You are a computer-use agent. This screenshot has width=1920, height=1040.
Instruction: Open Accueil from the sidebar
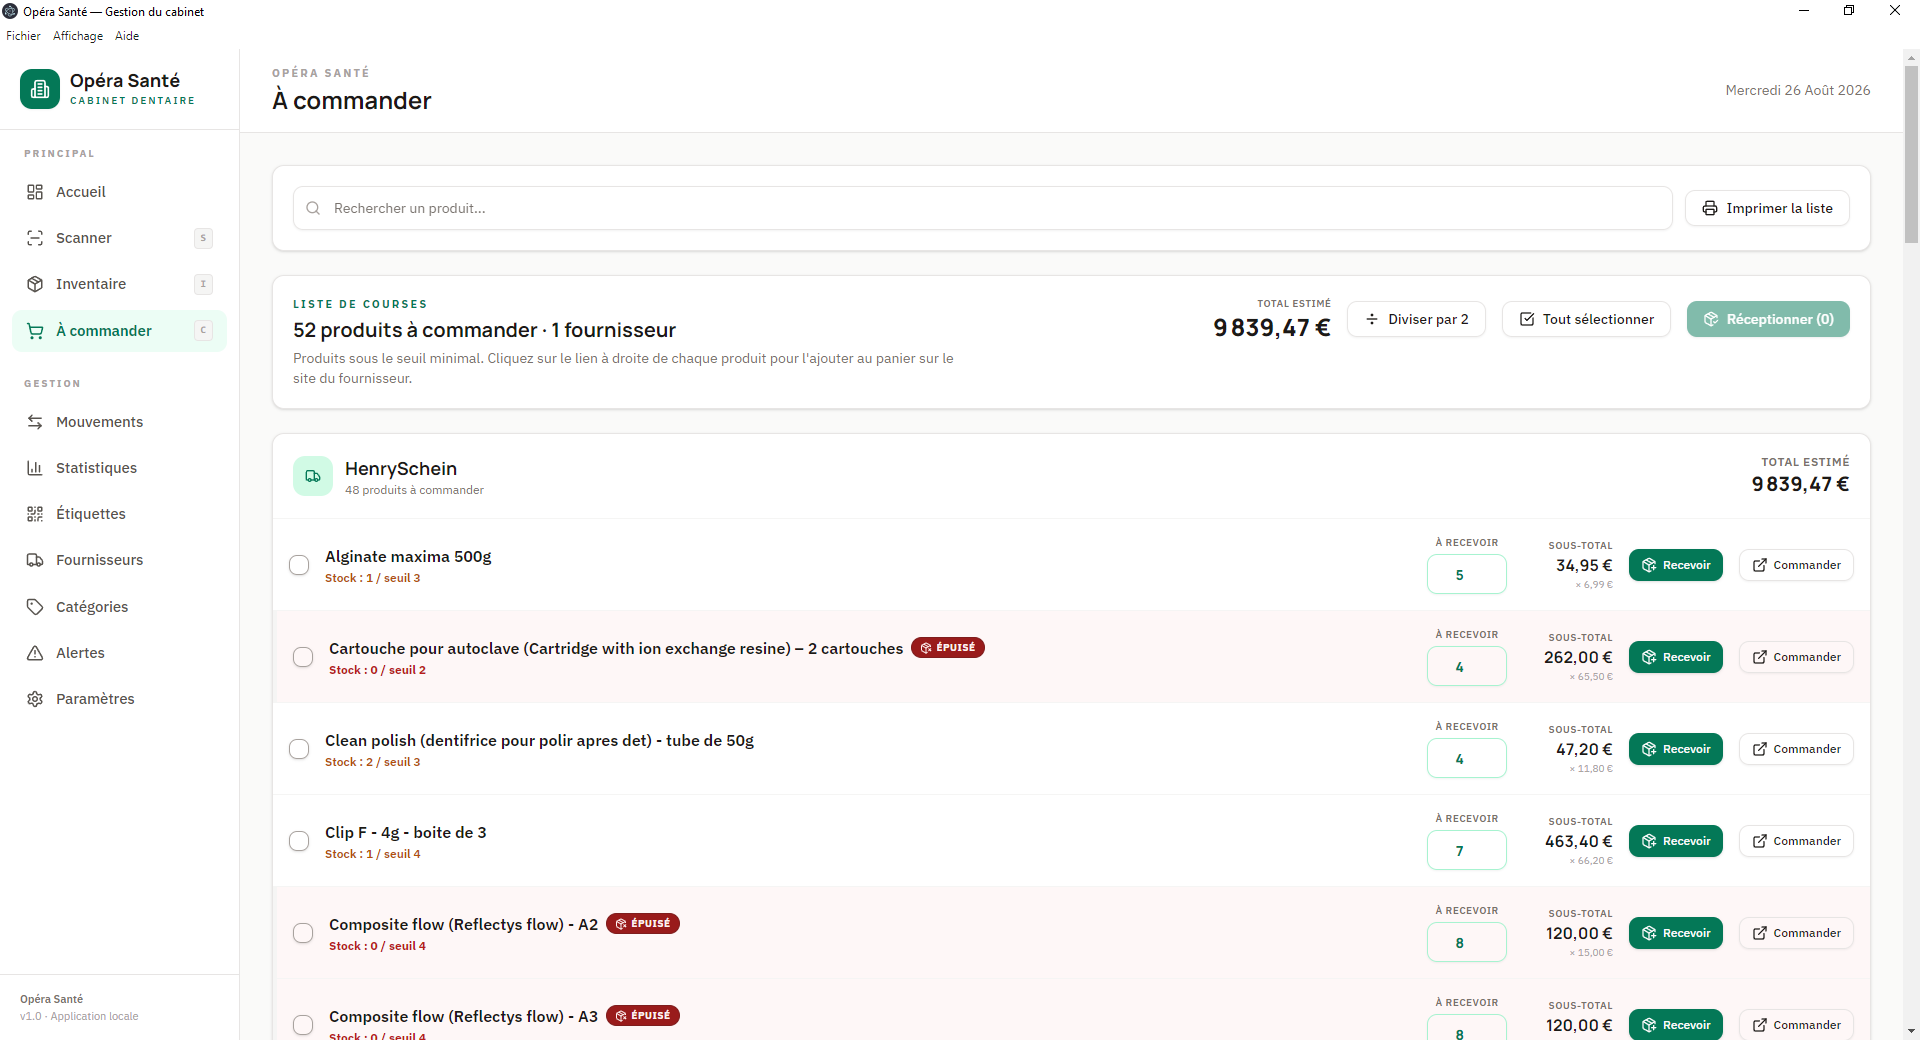[119, 192]
